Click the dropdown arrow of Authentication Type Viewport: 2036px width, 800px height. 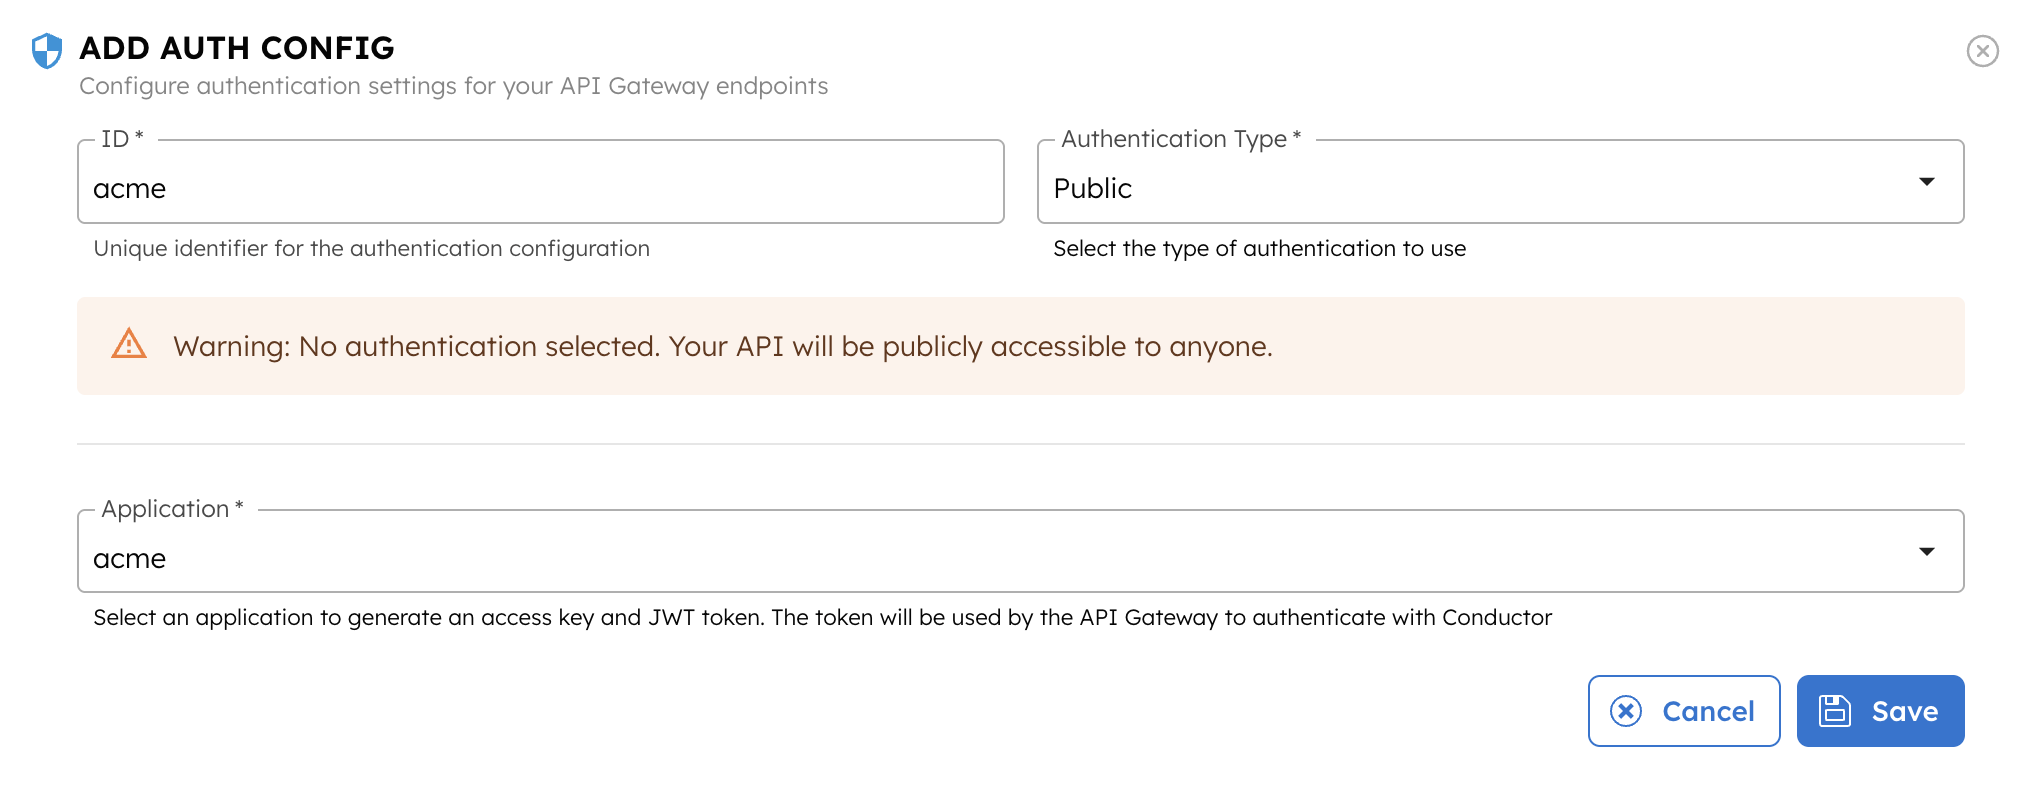[1928, 182]
